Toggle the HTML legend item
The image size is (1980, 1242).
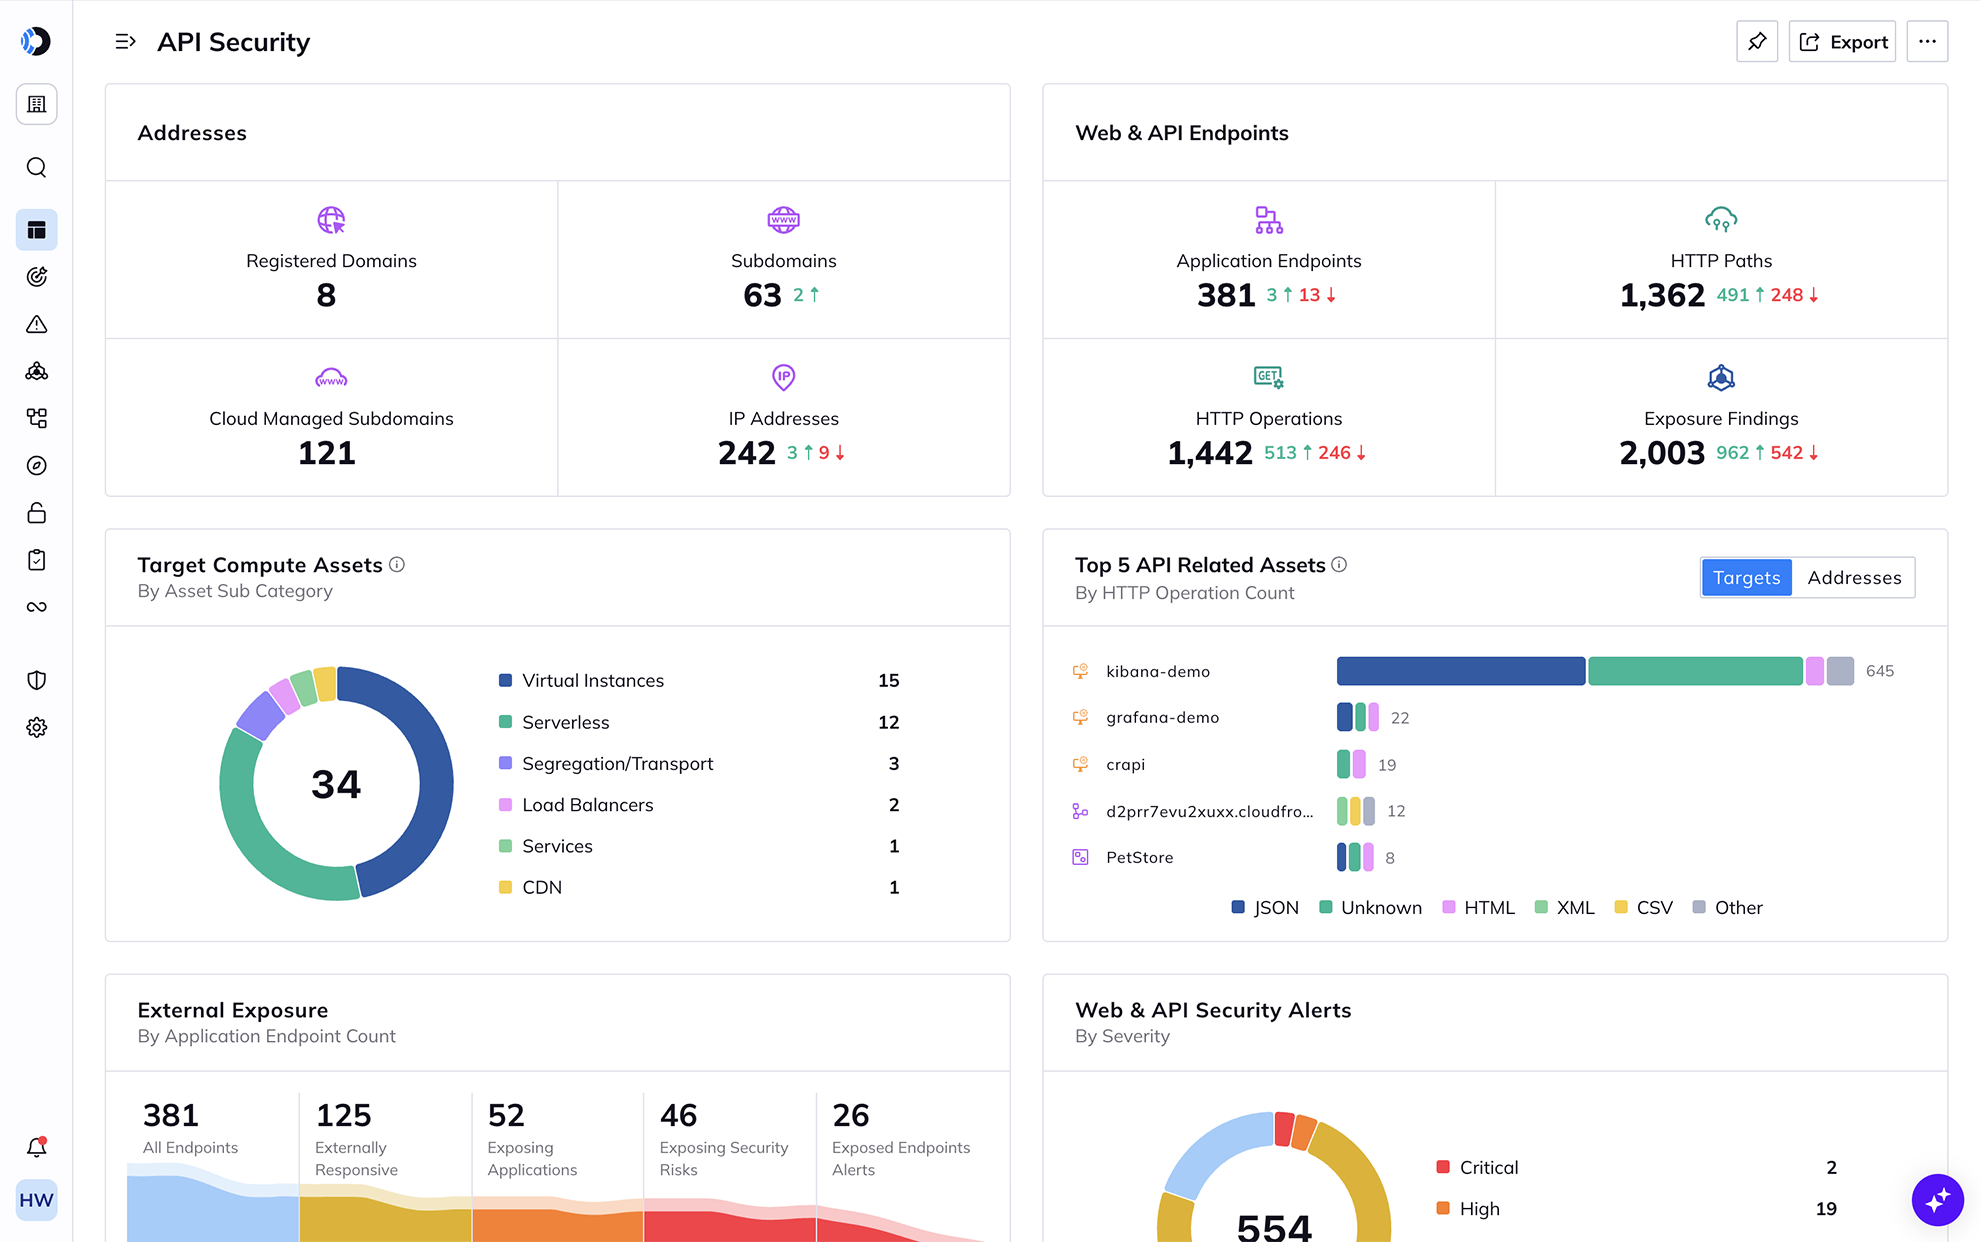tap(1478, 907)
